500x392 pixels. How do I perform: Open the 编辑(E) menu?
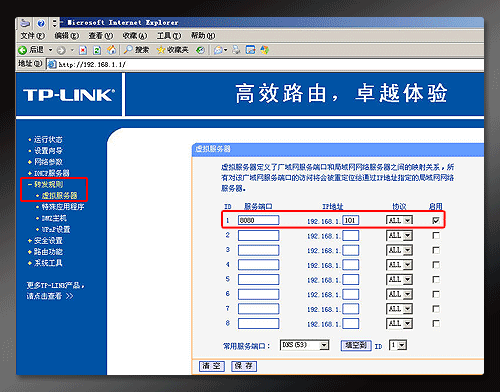[x=66, y=36]
